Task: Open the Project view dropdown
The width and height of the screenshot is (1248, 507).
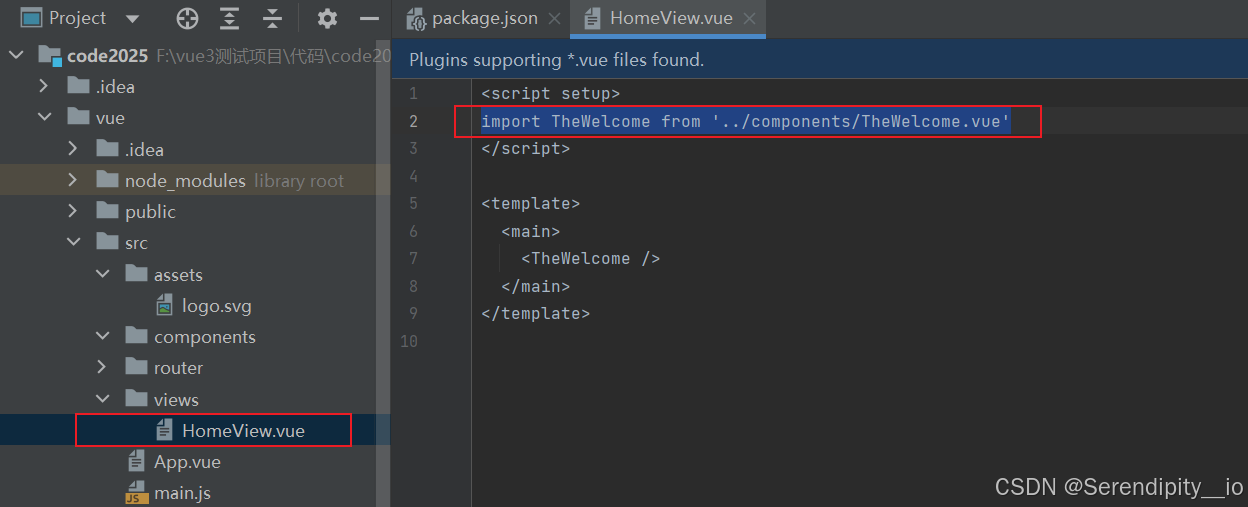Action: pos(133,18)
